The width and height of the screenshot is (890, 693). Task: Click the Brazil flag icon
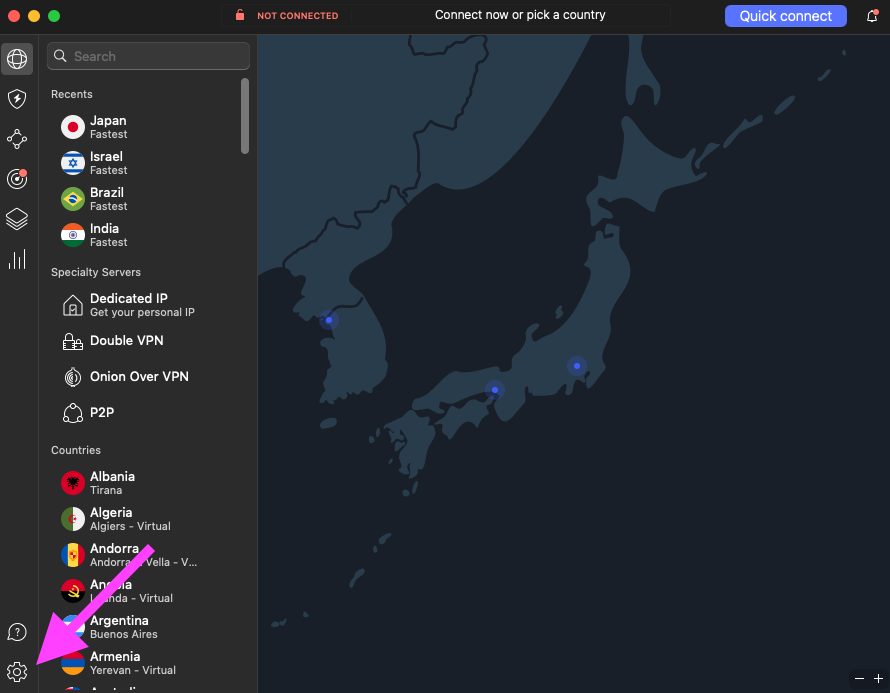[x=73, y=199]
